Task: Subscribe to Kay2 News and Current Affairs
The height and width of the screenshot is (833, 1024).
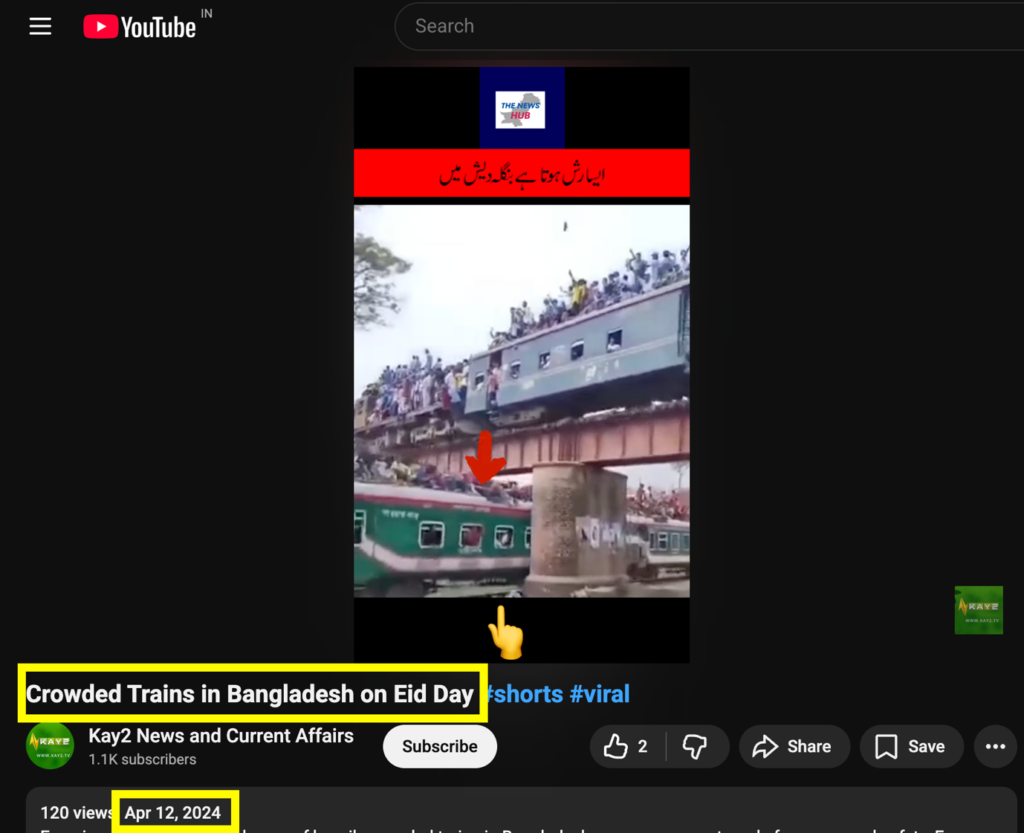Action: (439, 746)
